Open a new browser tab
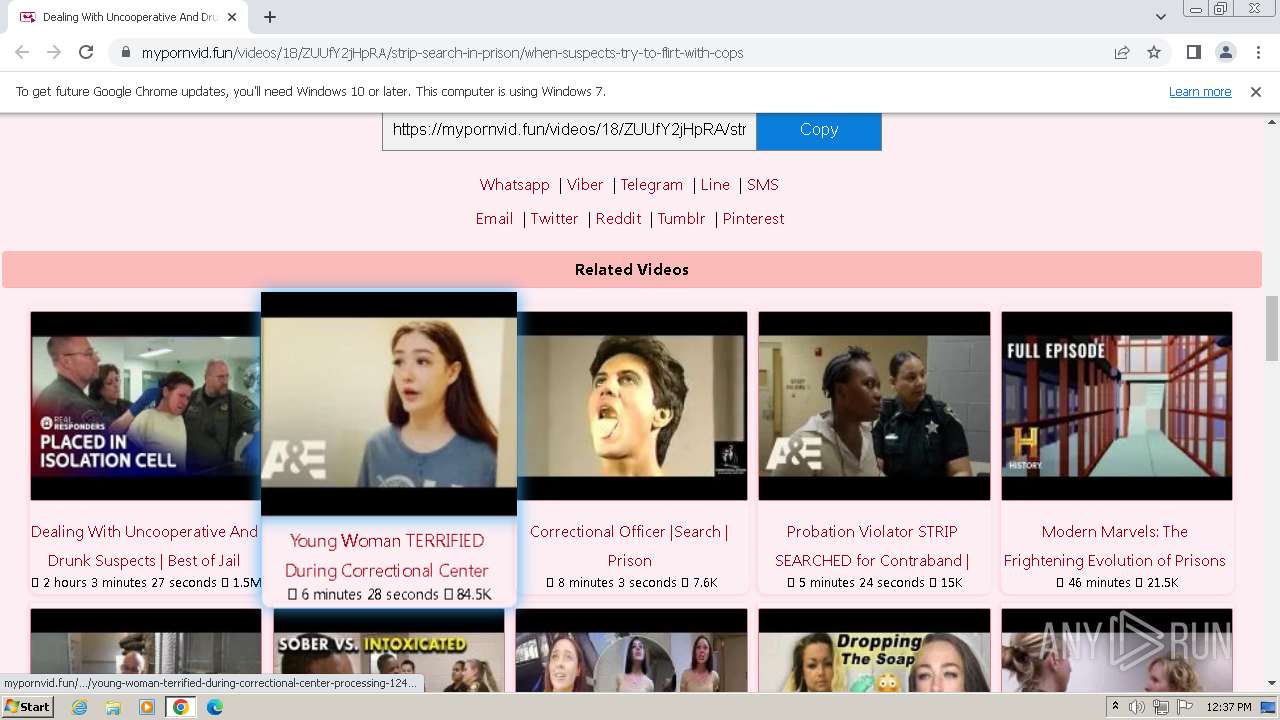 tap(270, 17)
